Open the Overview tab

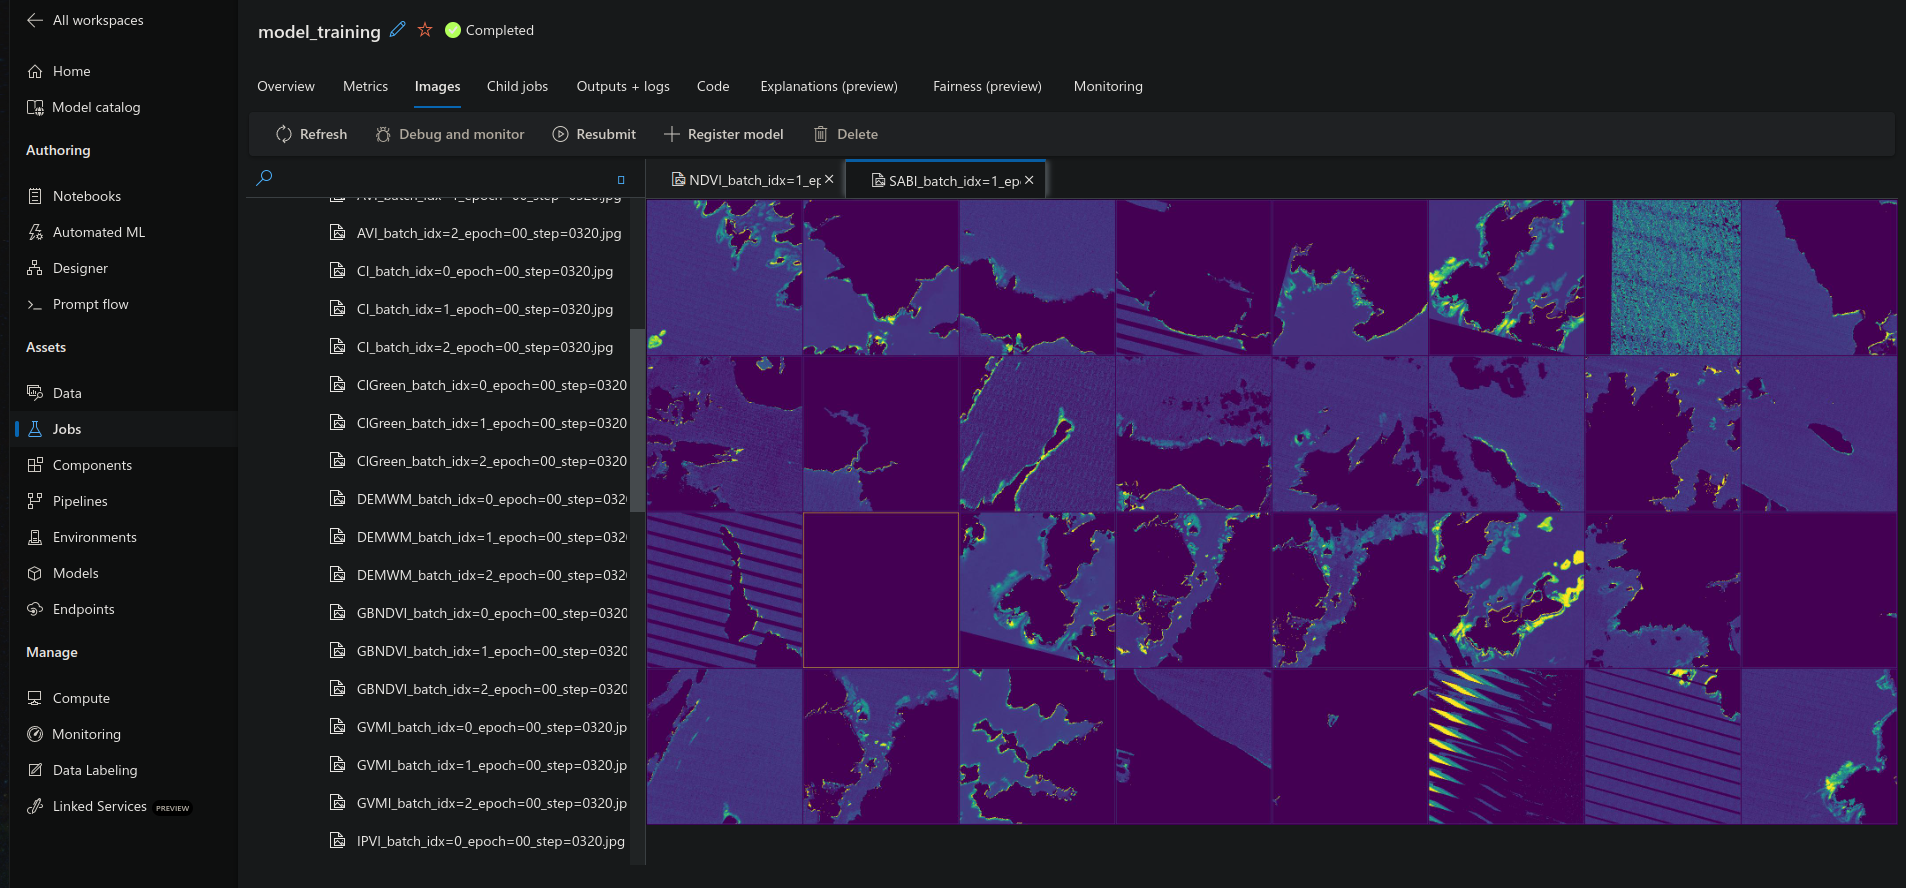[286, 86]
